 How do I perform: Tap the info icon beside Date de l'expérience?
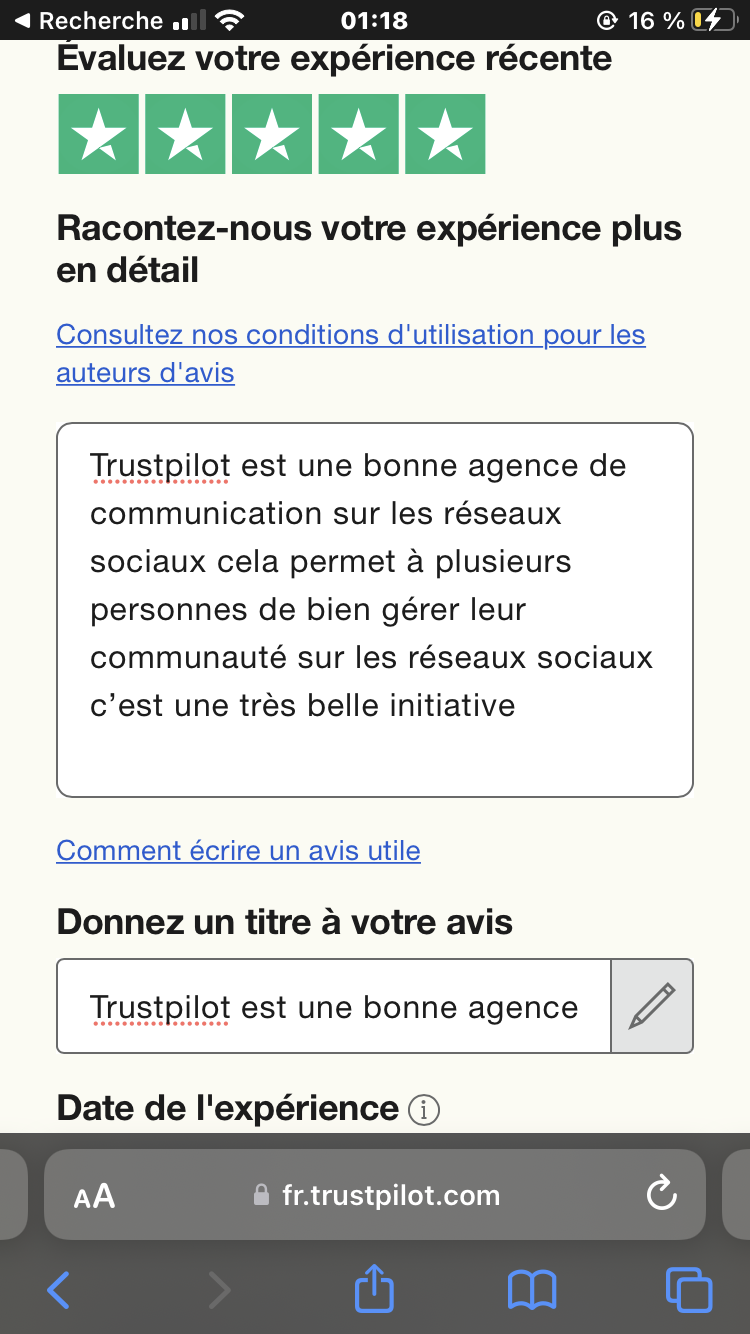(424, 1109)
